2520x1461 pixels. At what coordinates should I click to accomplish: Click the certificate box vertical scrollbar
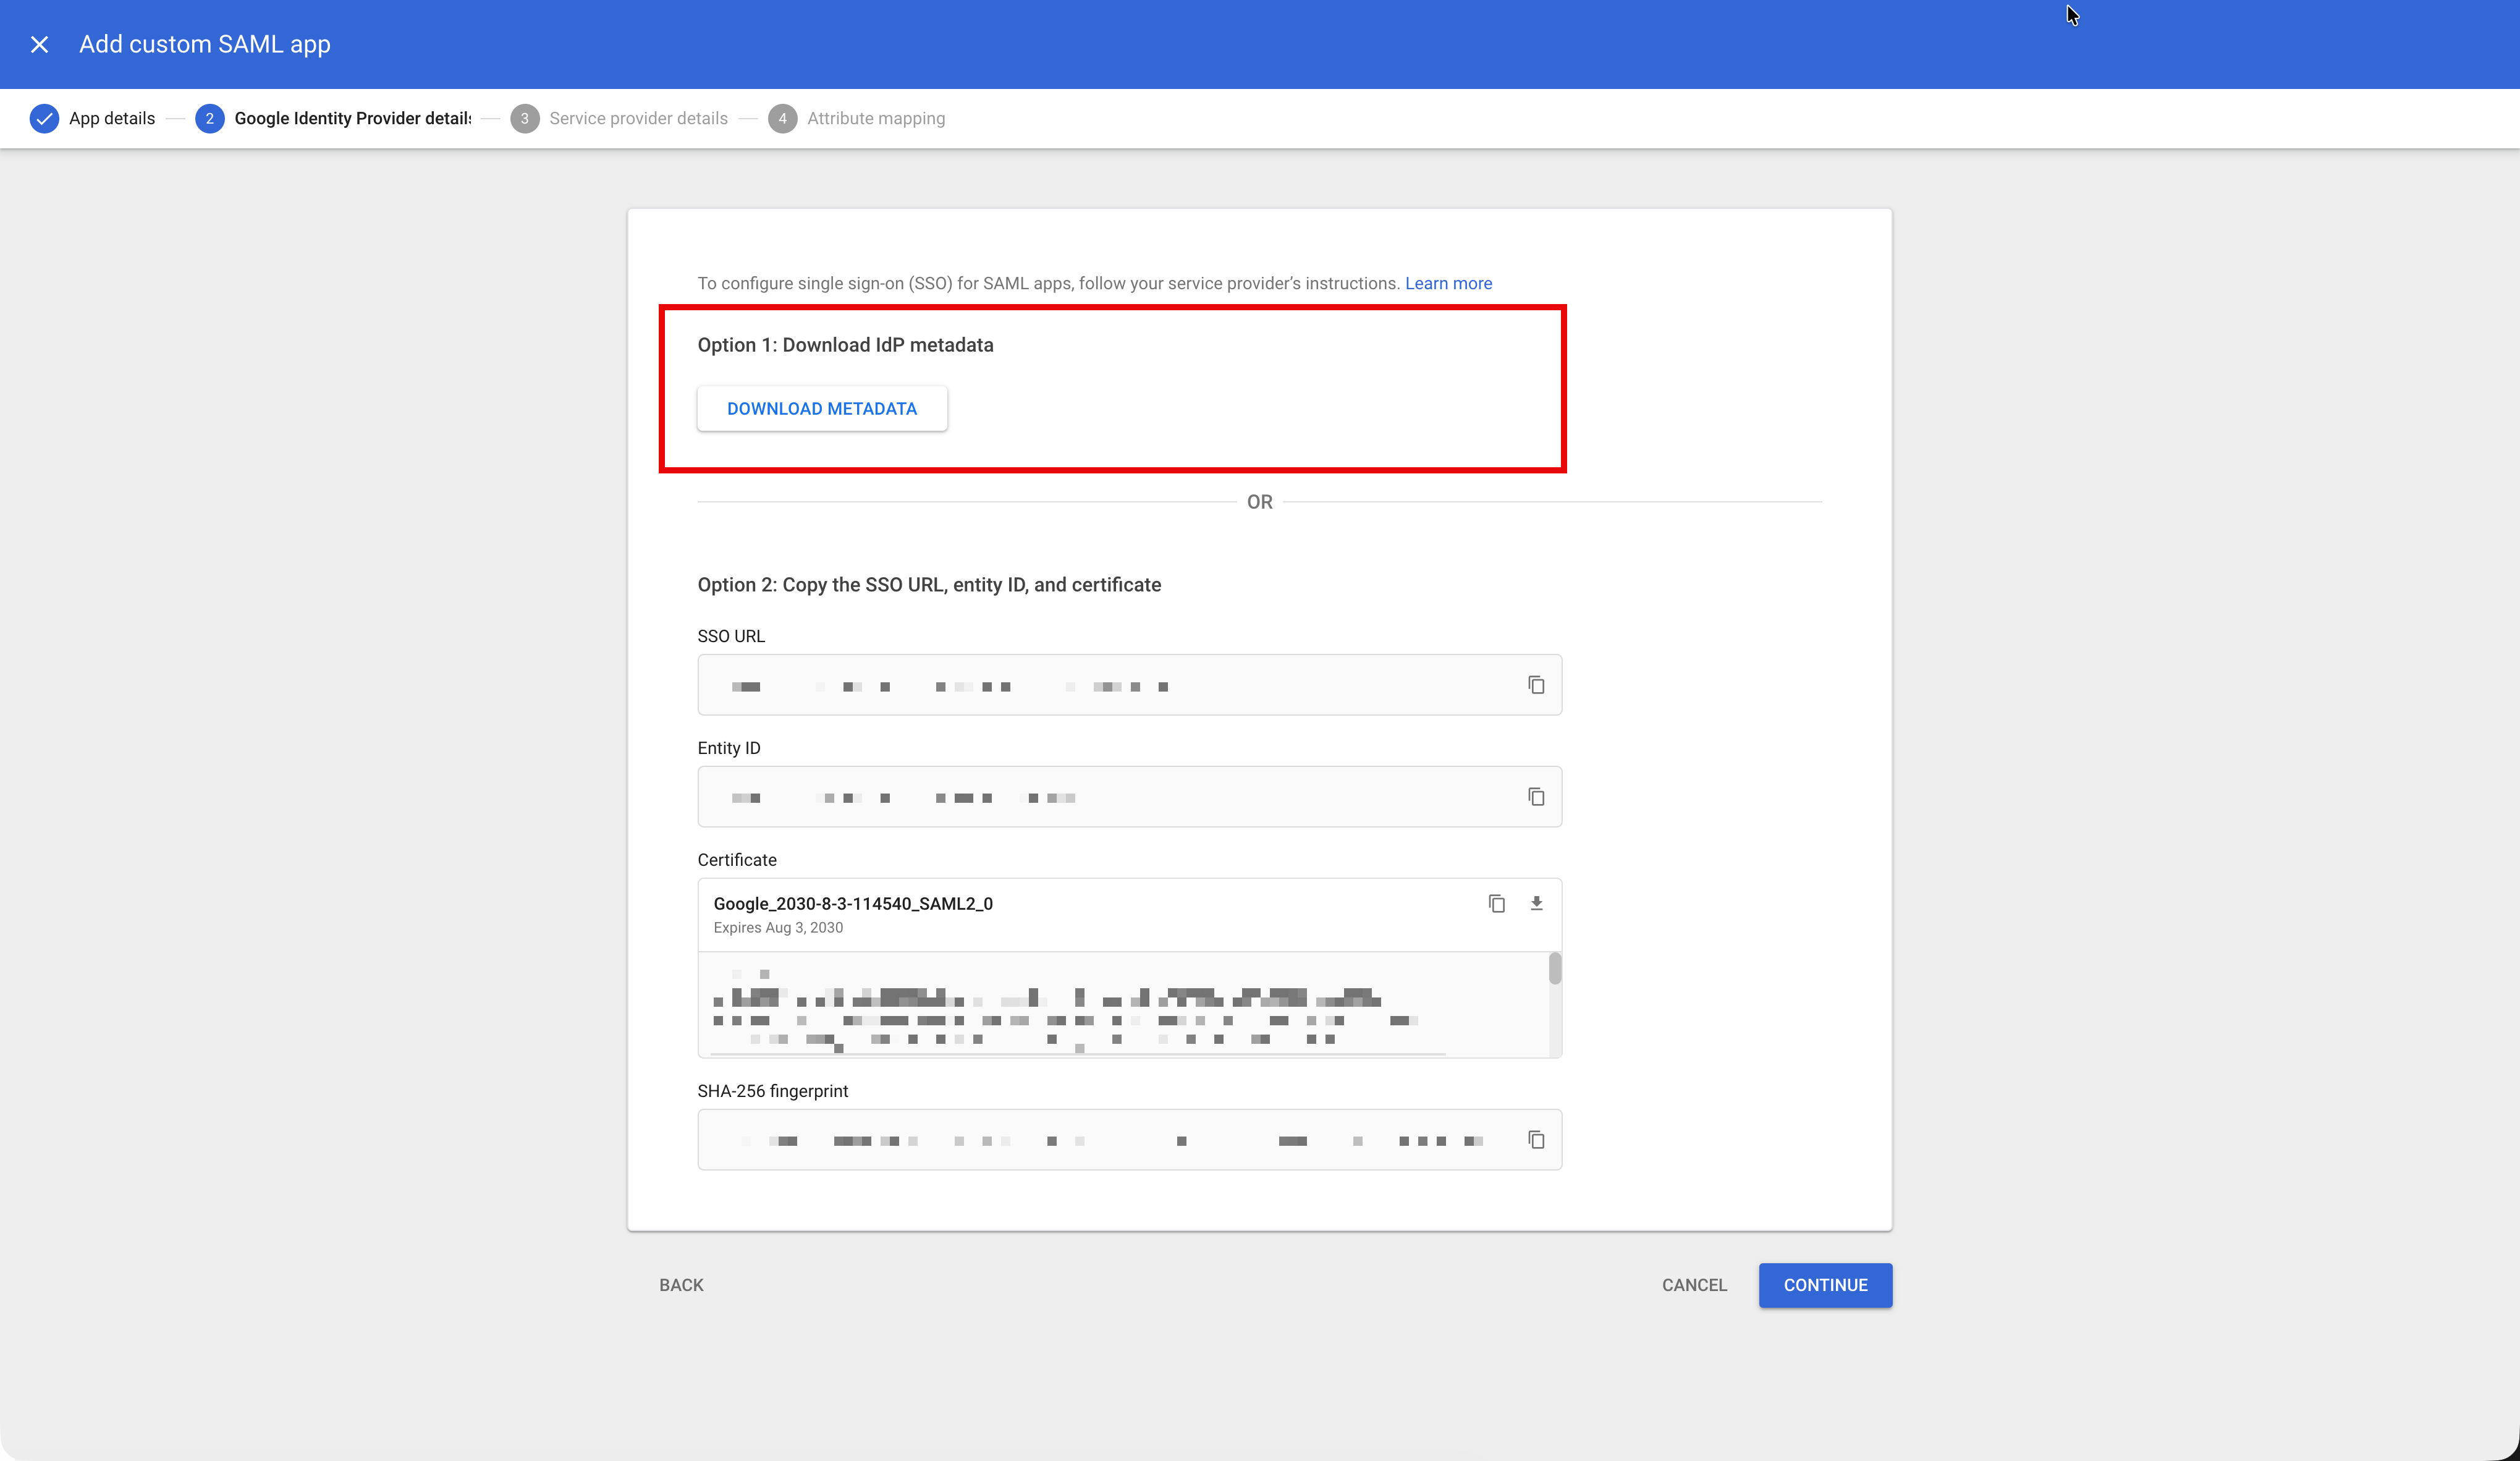pos(1554,970)
